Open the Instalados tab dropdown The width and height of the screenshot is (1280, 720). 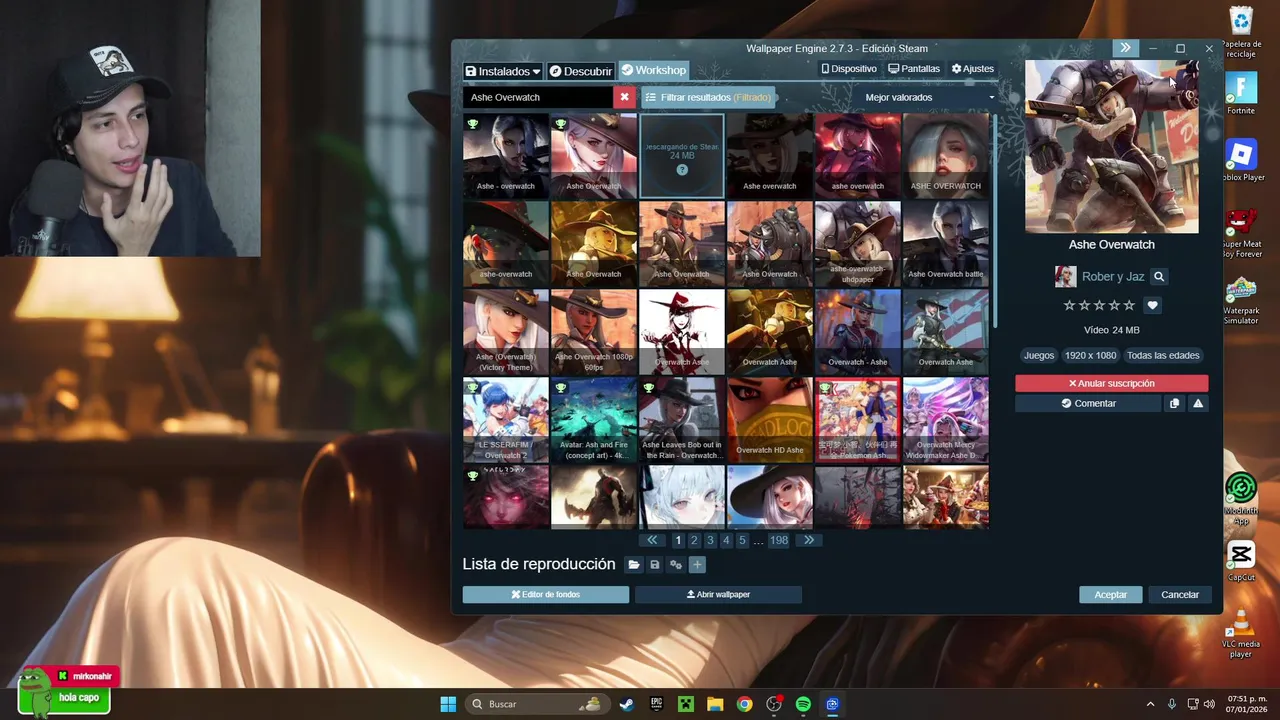click(x=503, y=71)
